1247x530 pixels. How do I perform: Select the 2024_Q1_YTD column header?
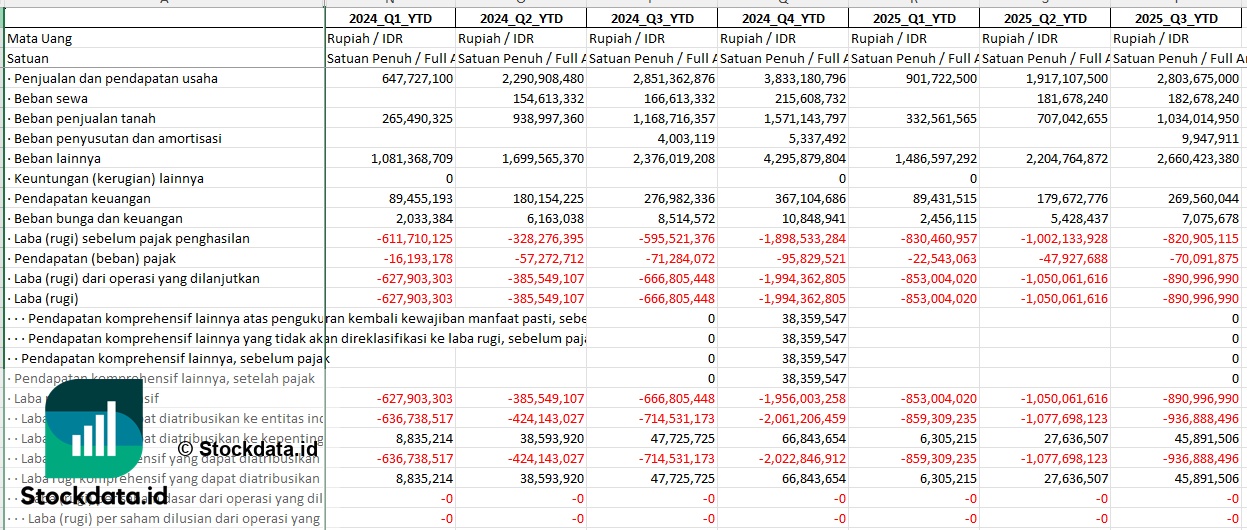point(390,19)
